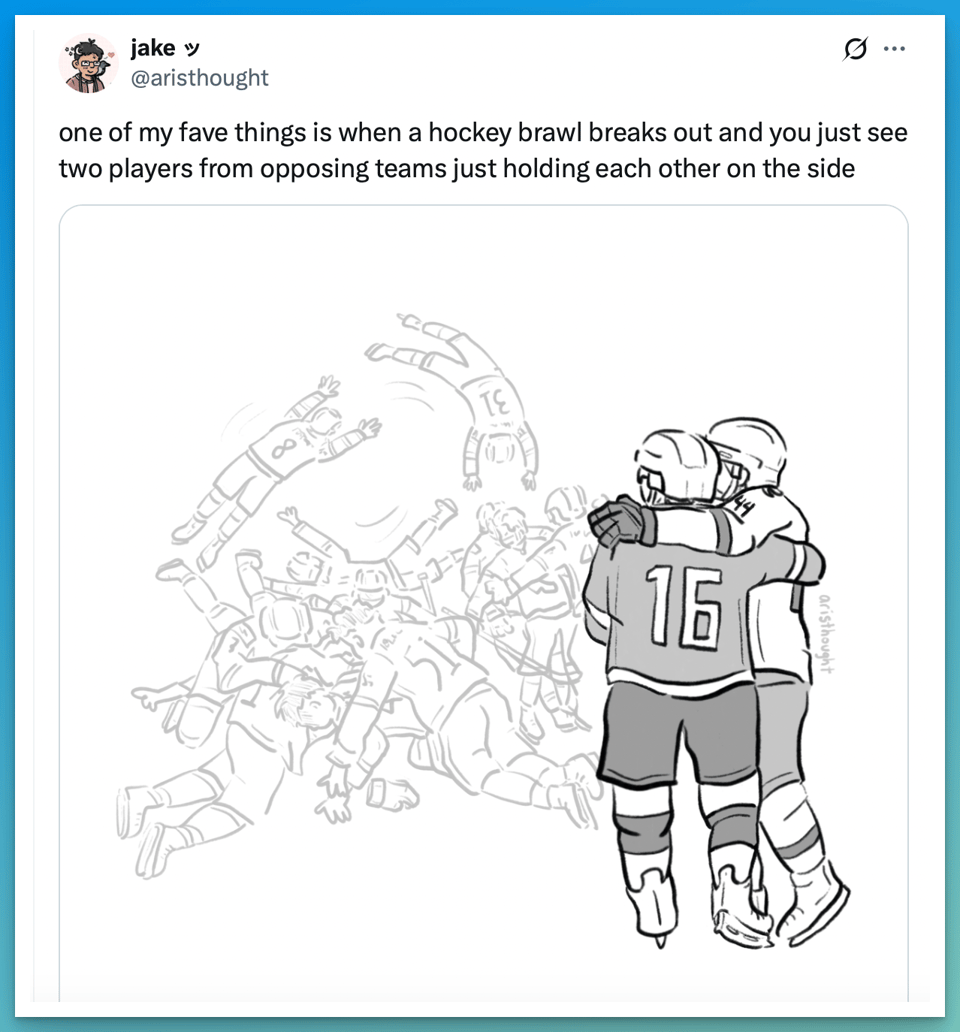Screen dimensions: 960x1032
Task: Click the tweet text about hockey brawl
Action: [x=482, y=150]
